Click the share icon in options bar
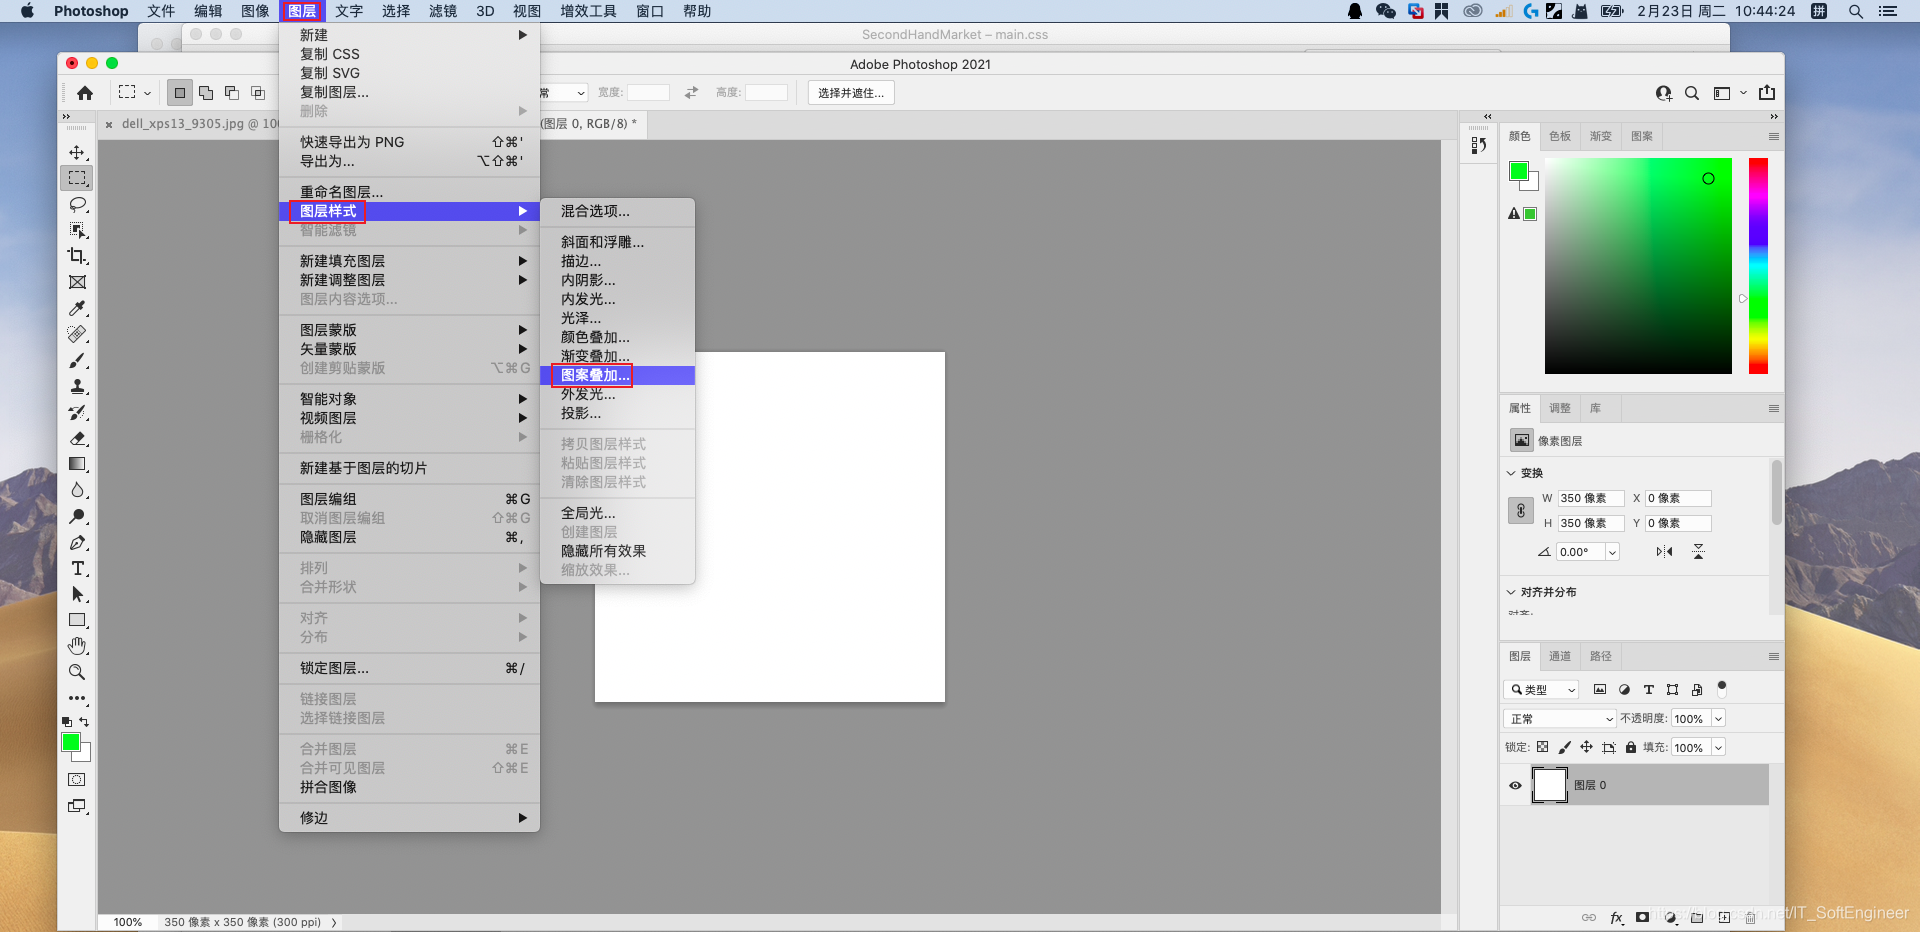The image size is (1920, 932). click(x=1767, y=93)
